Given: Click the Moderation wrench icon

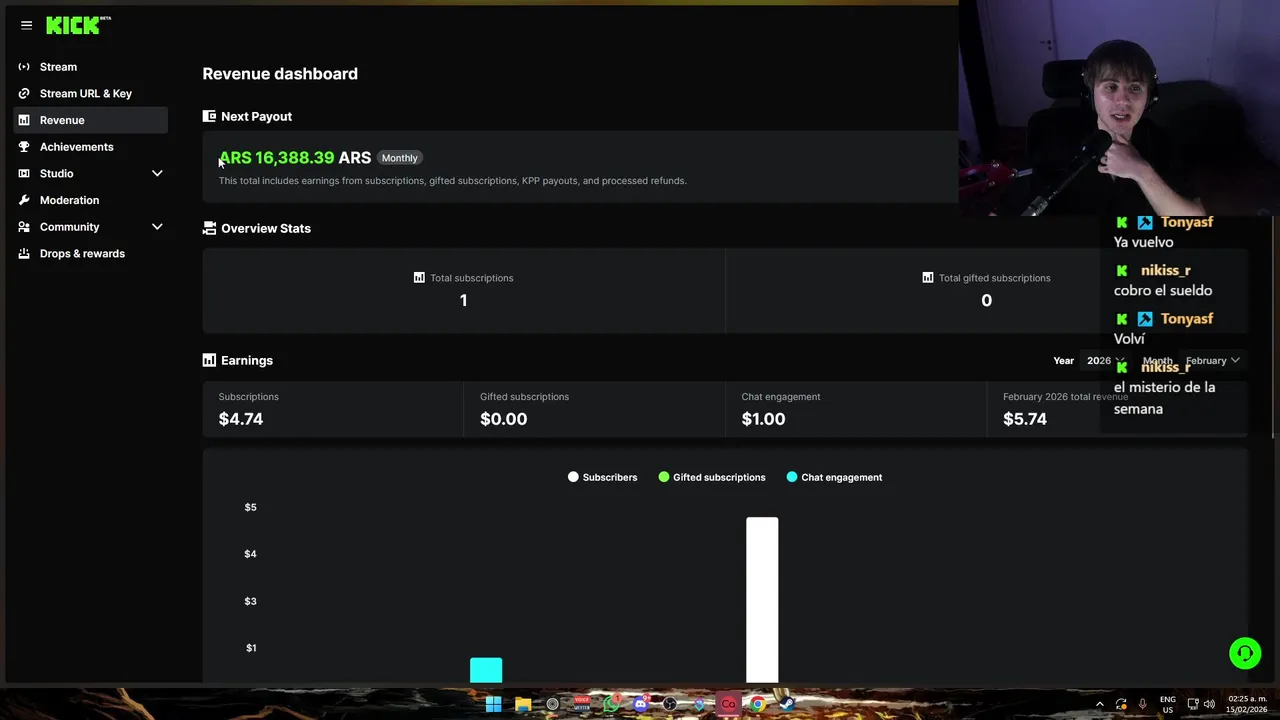Looking at the screenshot, I should [24, 200].
